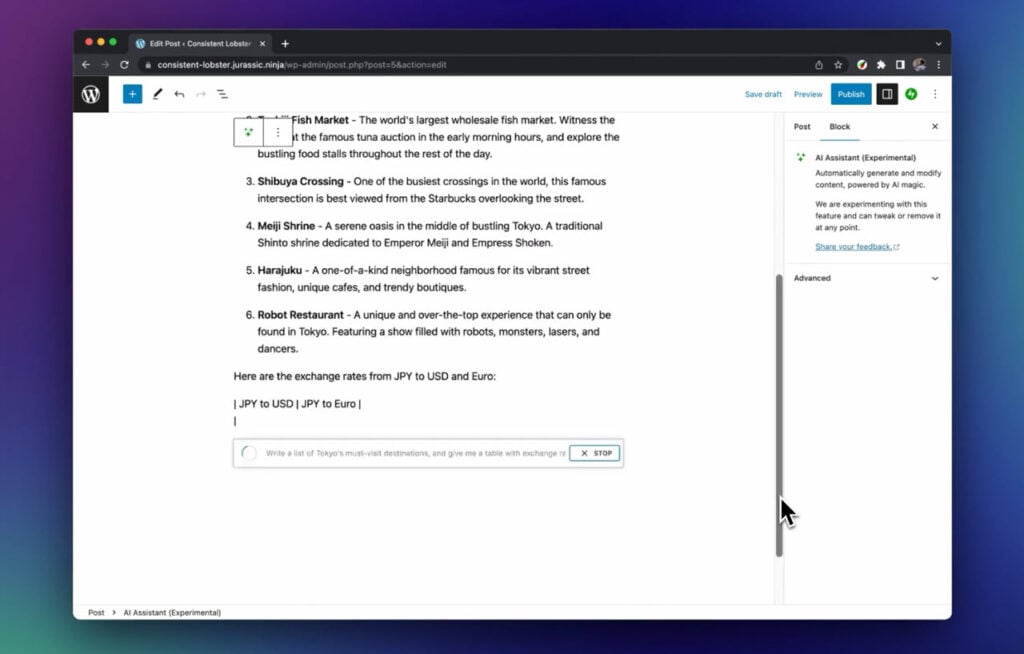Click the Meiji Shrine list item

[424, 235]
